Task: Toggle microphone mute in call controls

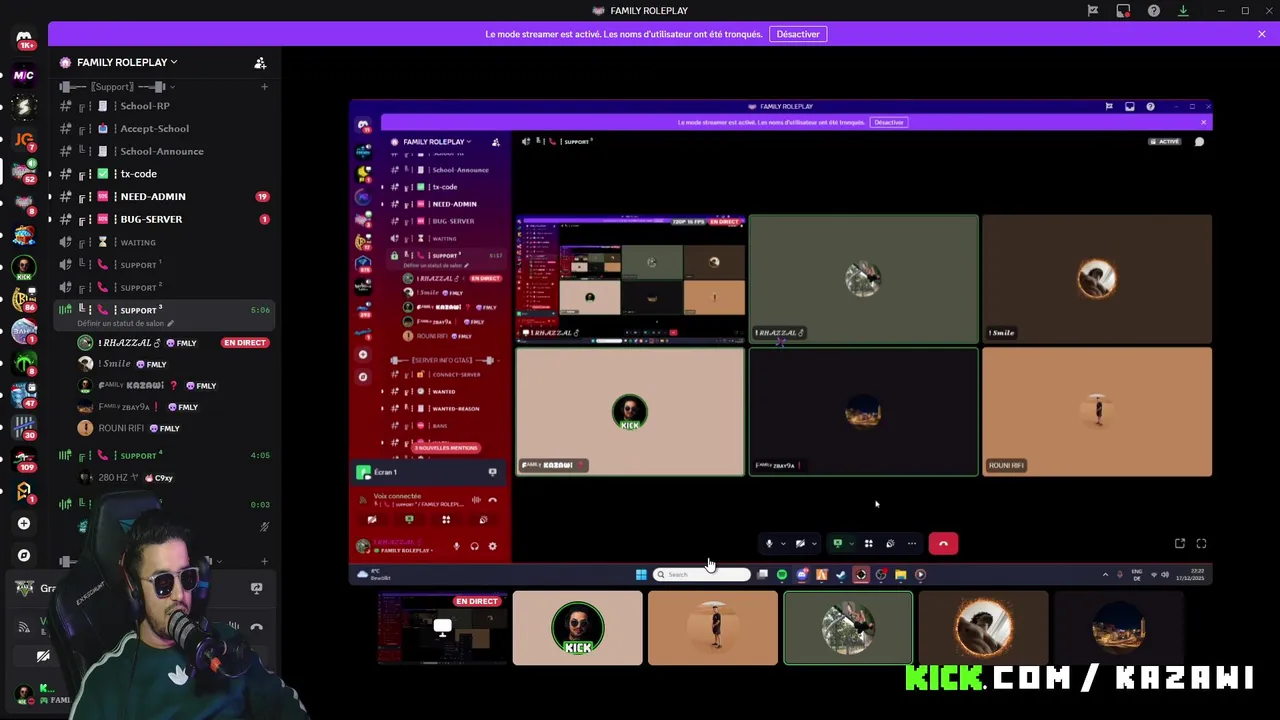Action: [769, 544]
